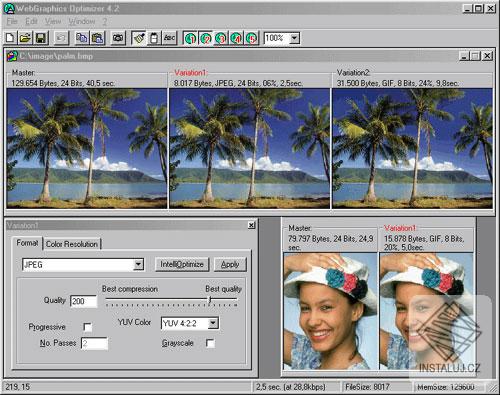Open the Window menu
Viewport: 500px width, 395px height.
coord(82,21)
